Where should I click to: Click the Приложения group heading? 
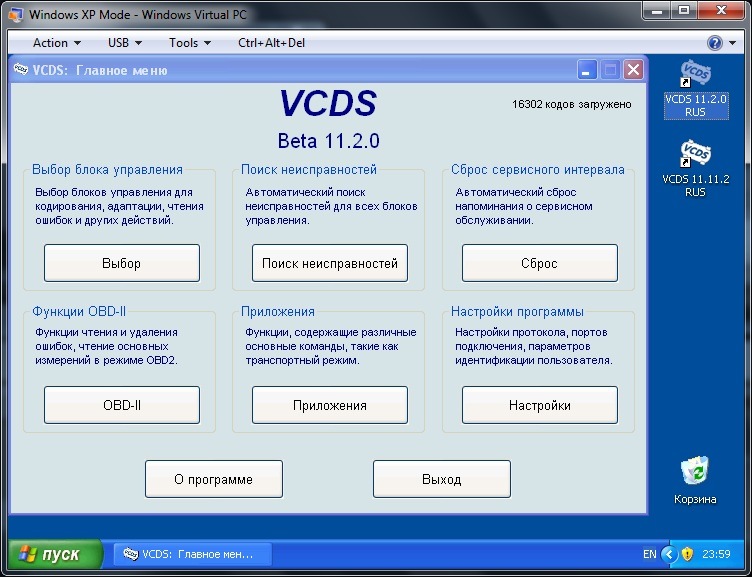[x=278, y=311]
